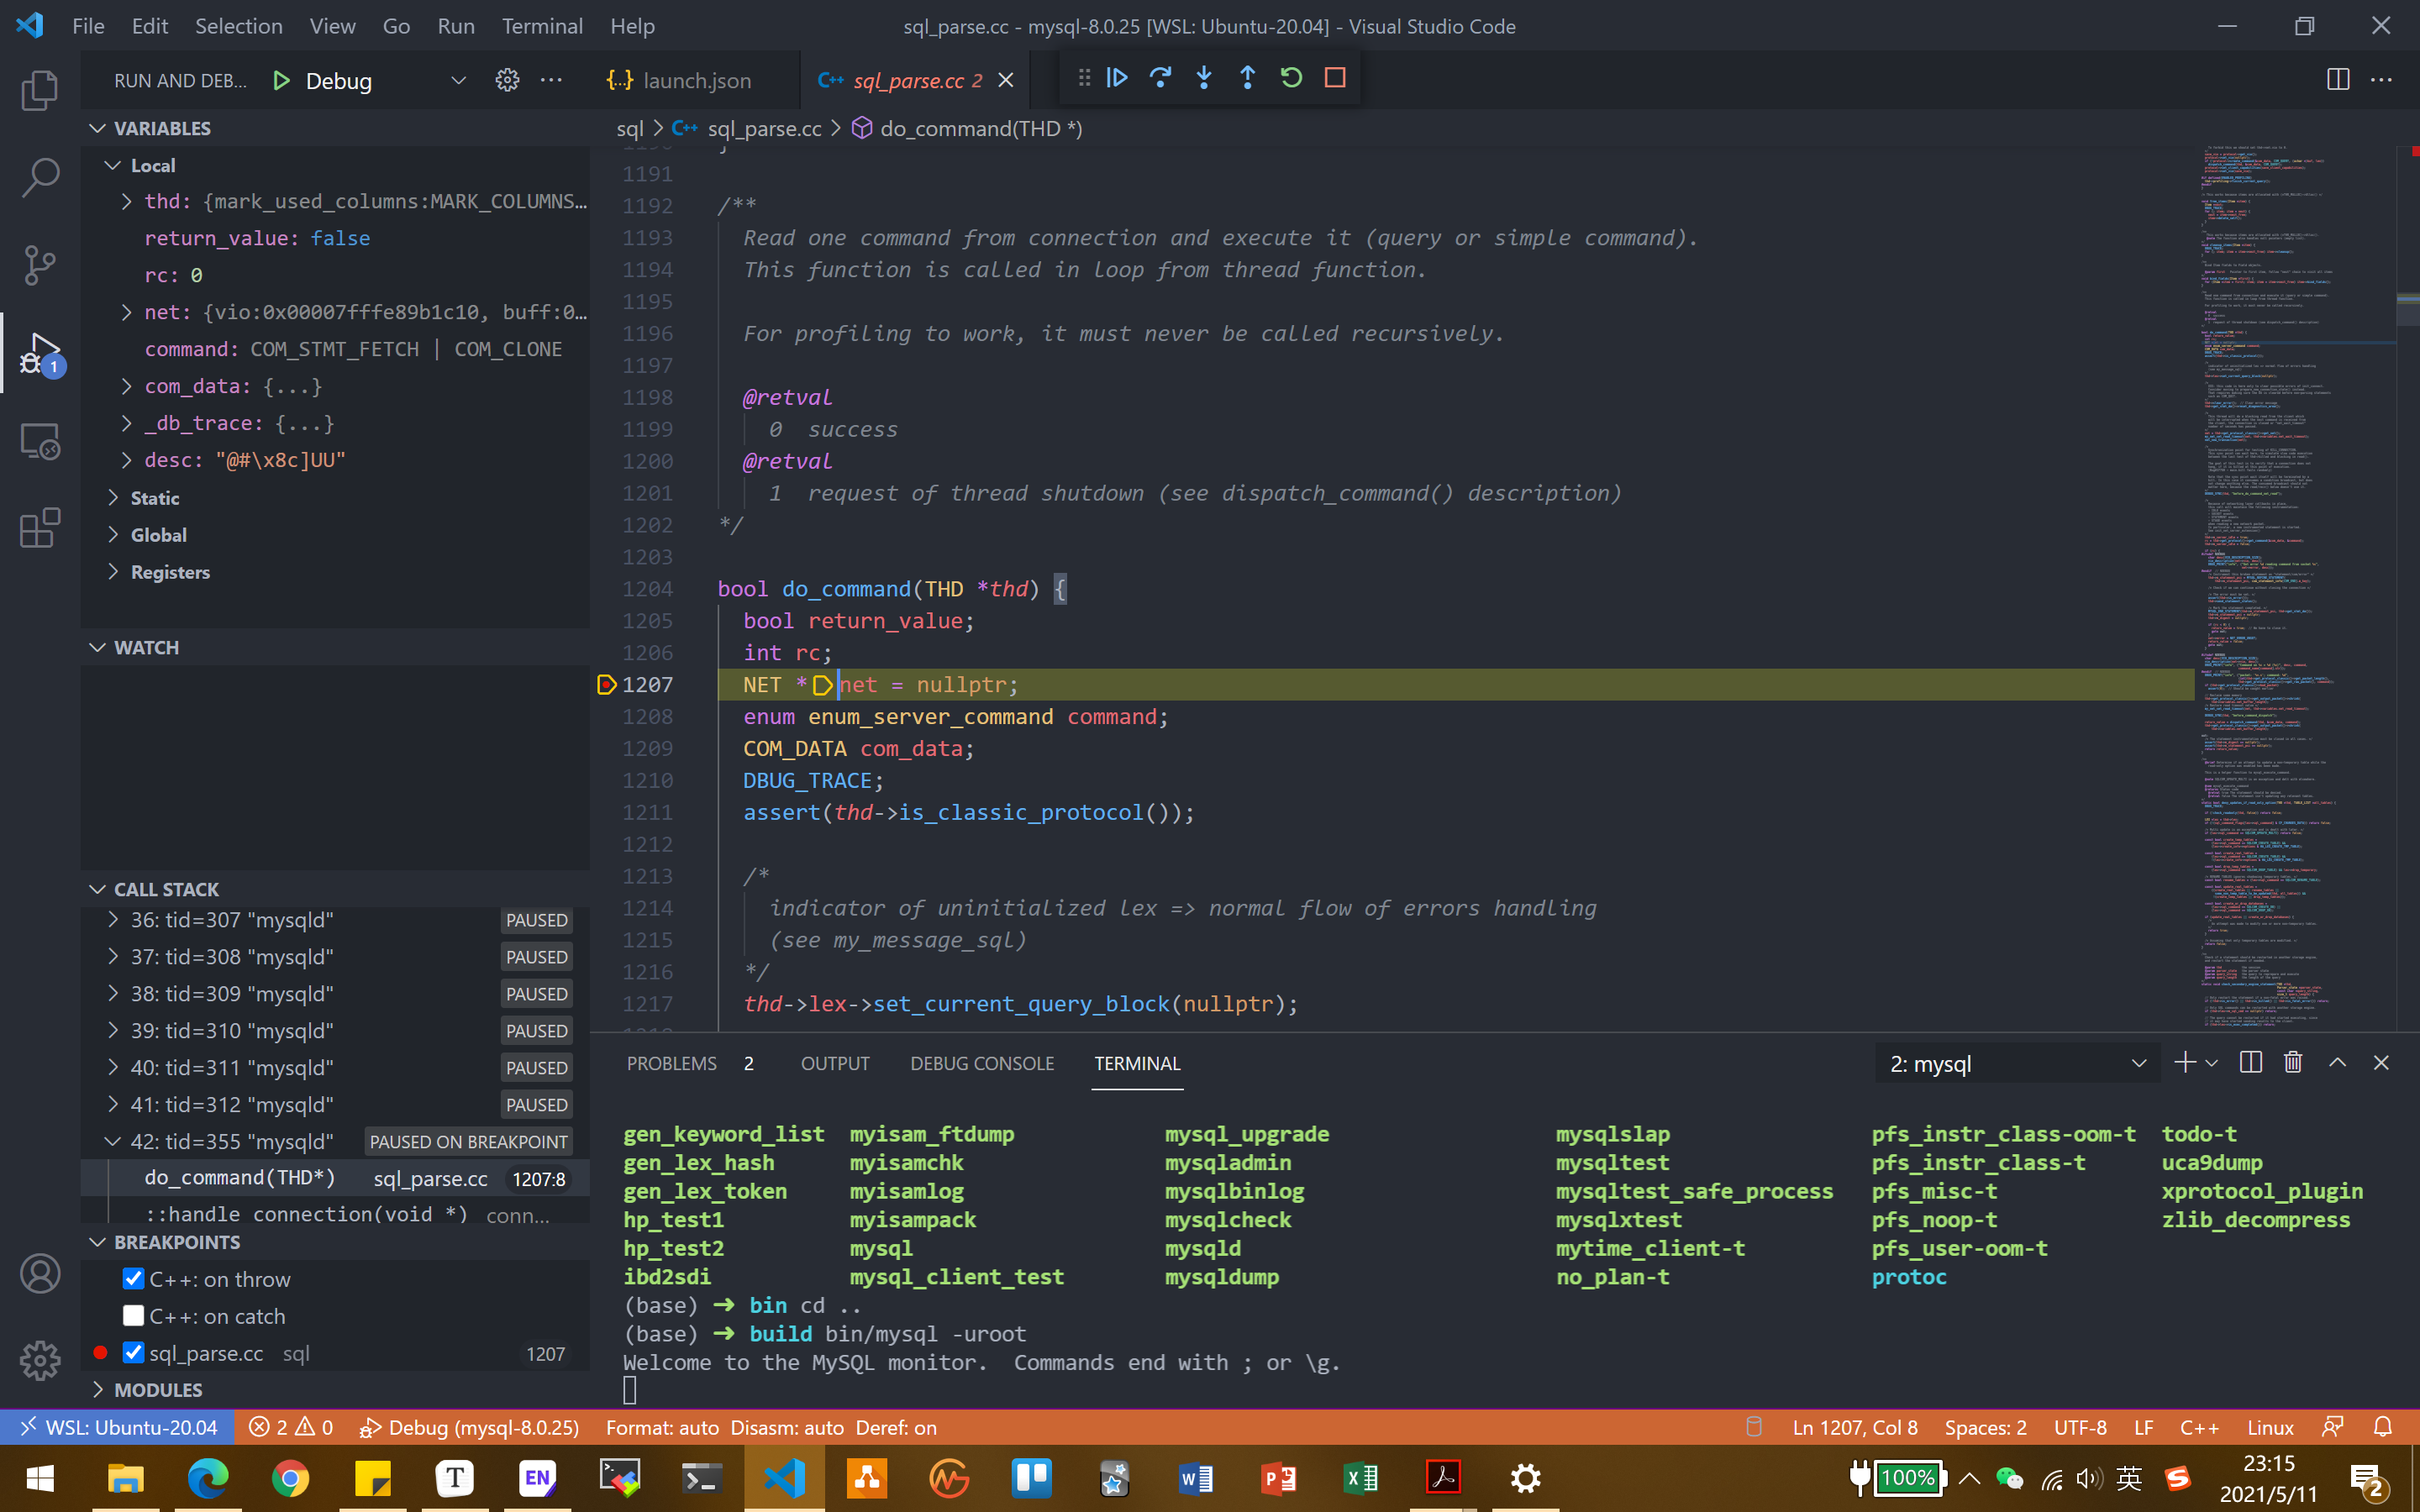This screenshot has height=1512, width=2420.
Task: Step into in debug toolbar
Action: pos(1204,78)
